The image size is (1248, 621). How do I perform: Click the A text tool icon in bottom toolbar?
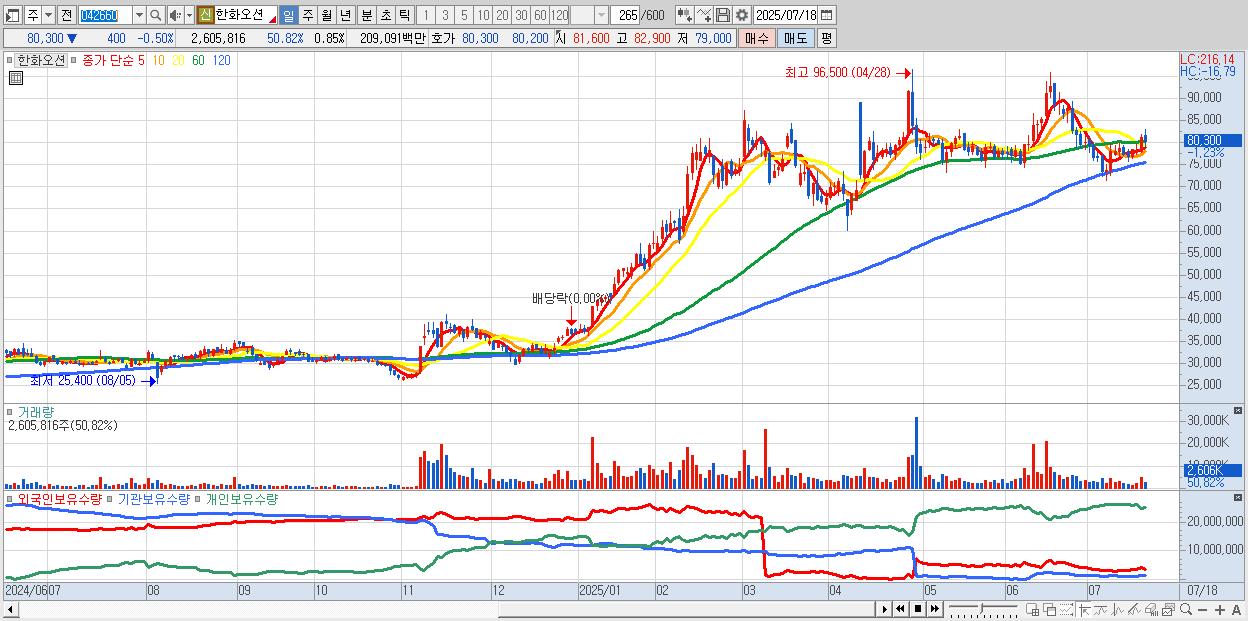[1237, 610]
